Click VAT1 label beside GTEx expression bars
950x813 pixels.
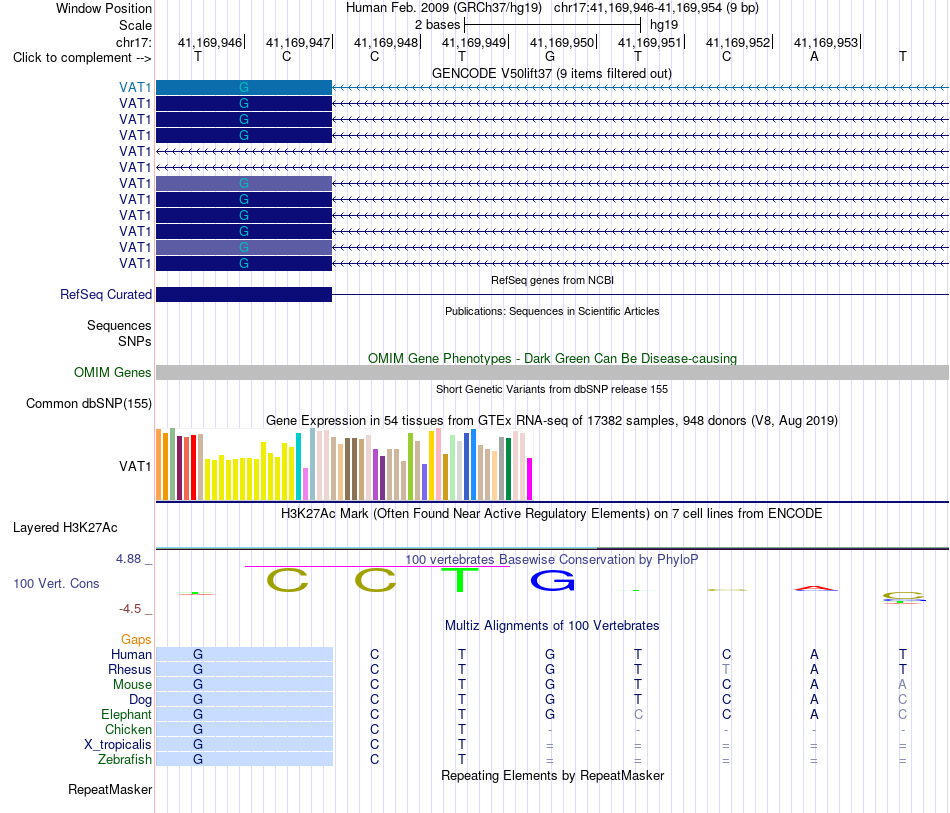135,466
